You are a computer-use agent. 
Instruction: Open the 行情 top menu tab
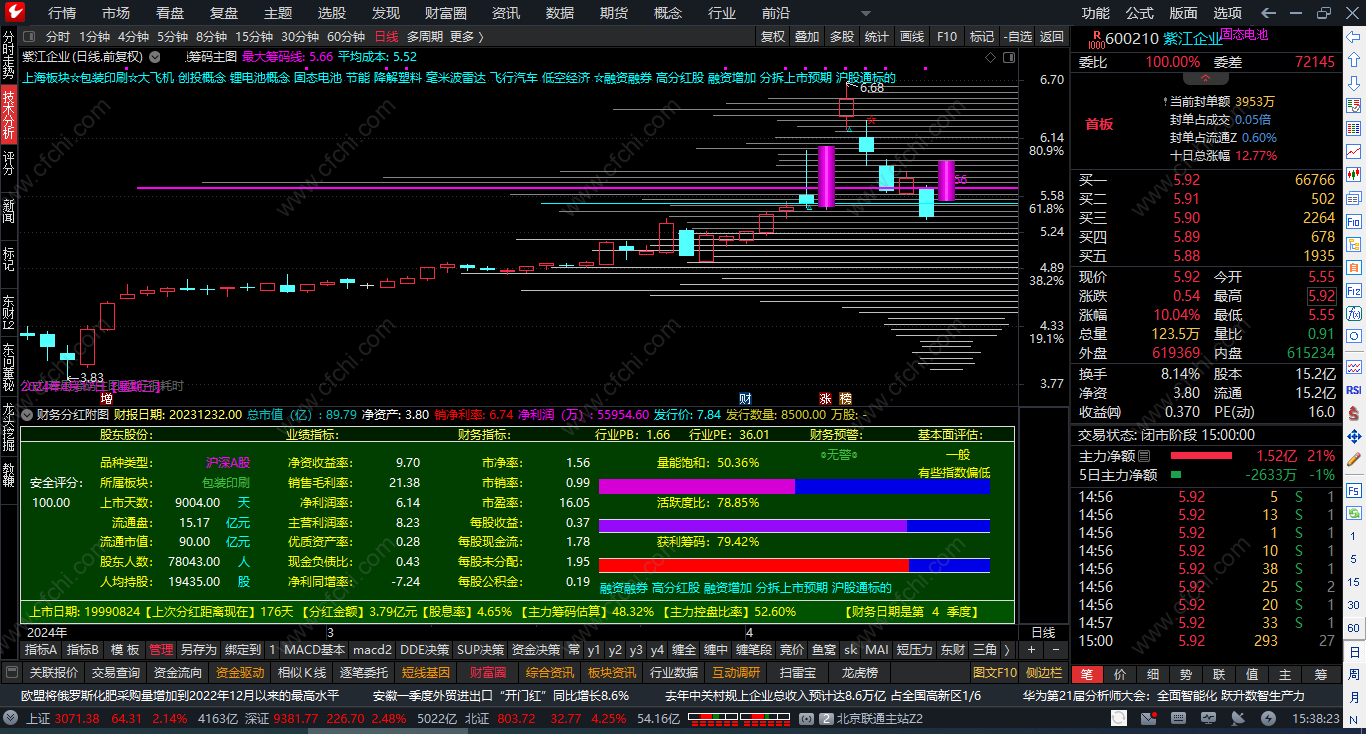click(x=62, y=13)
